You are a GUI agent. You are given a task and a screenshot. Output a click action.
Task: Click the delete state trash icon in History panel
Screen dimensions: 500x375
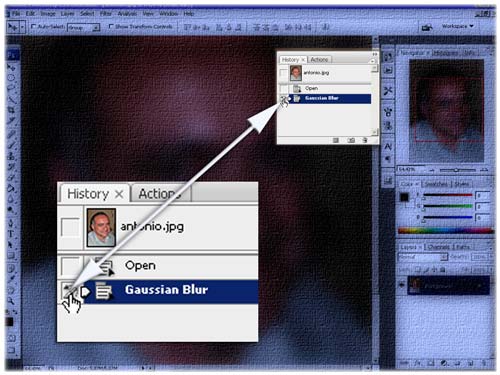[x=365, y=140]
